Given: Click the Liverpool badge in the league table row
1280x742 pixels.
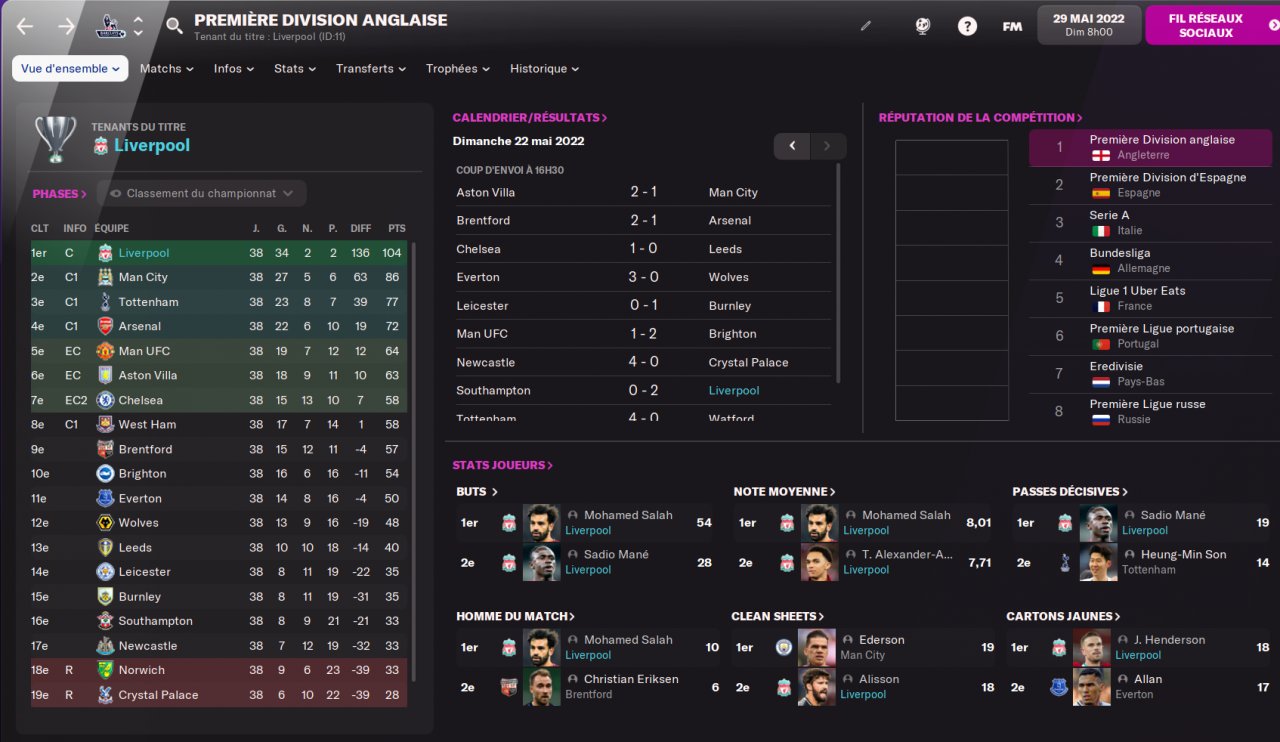Looking at the screenshot, I should 105,253.
